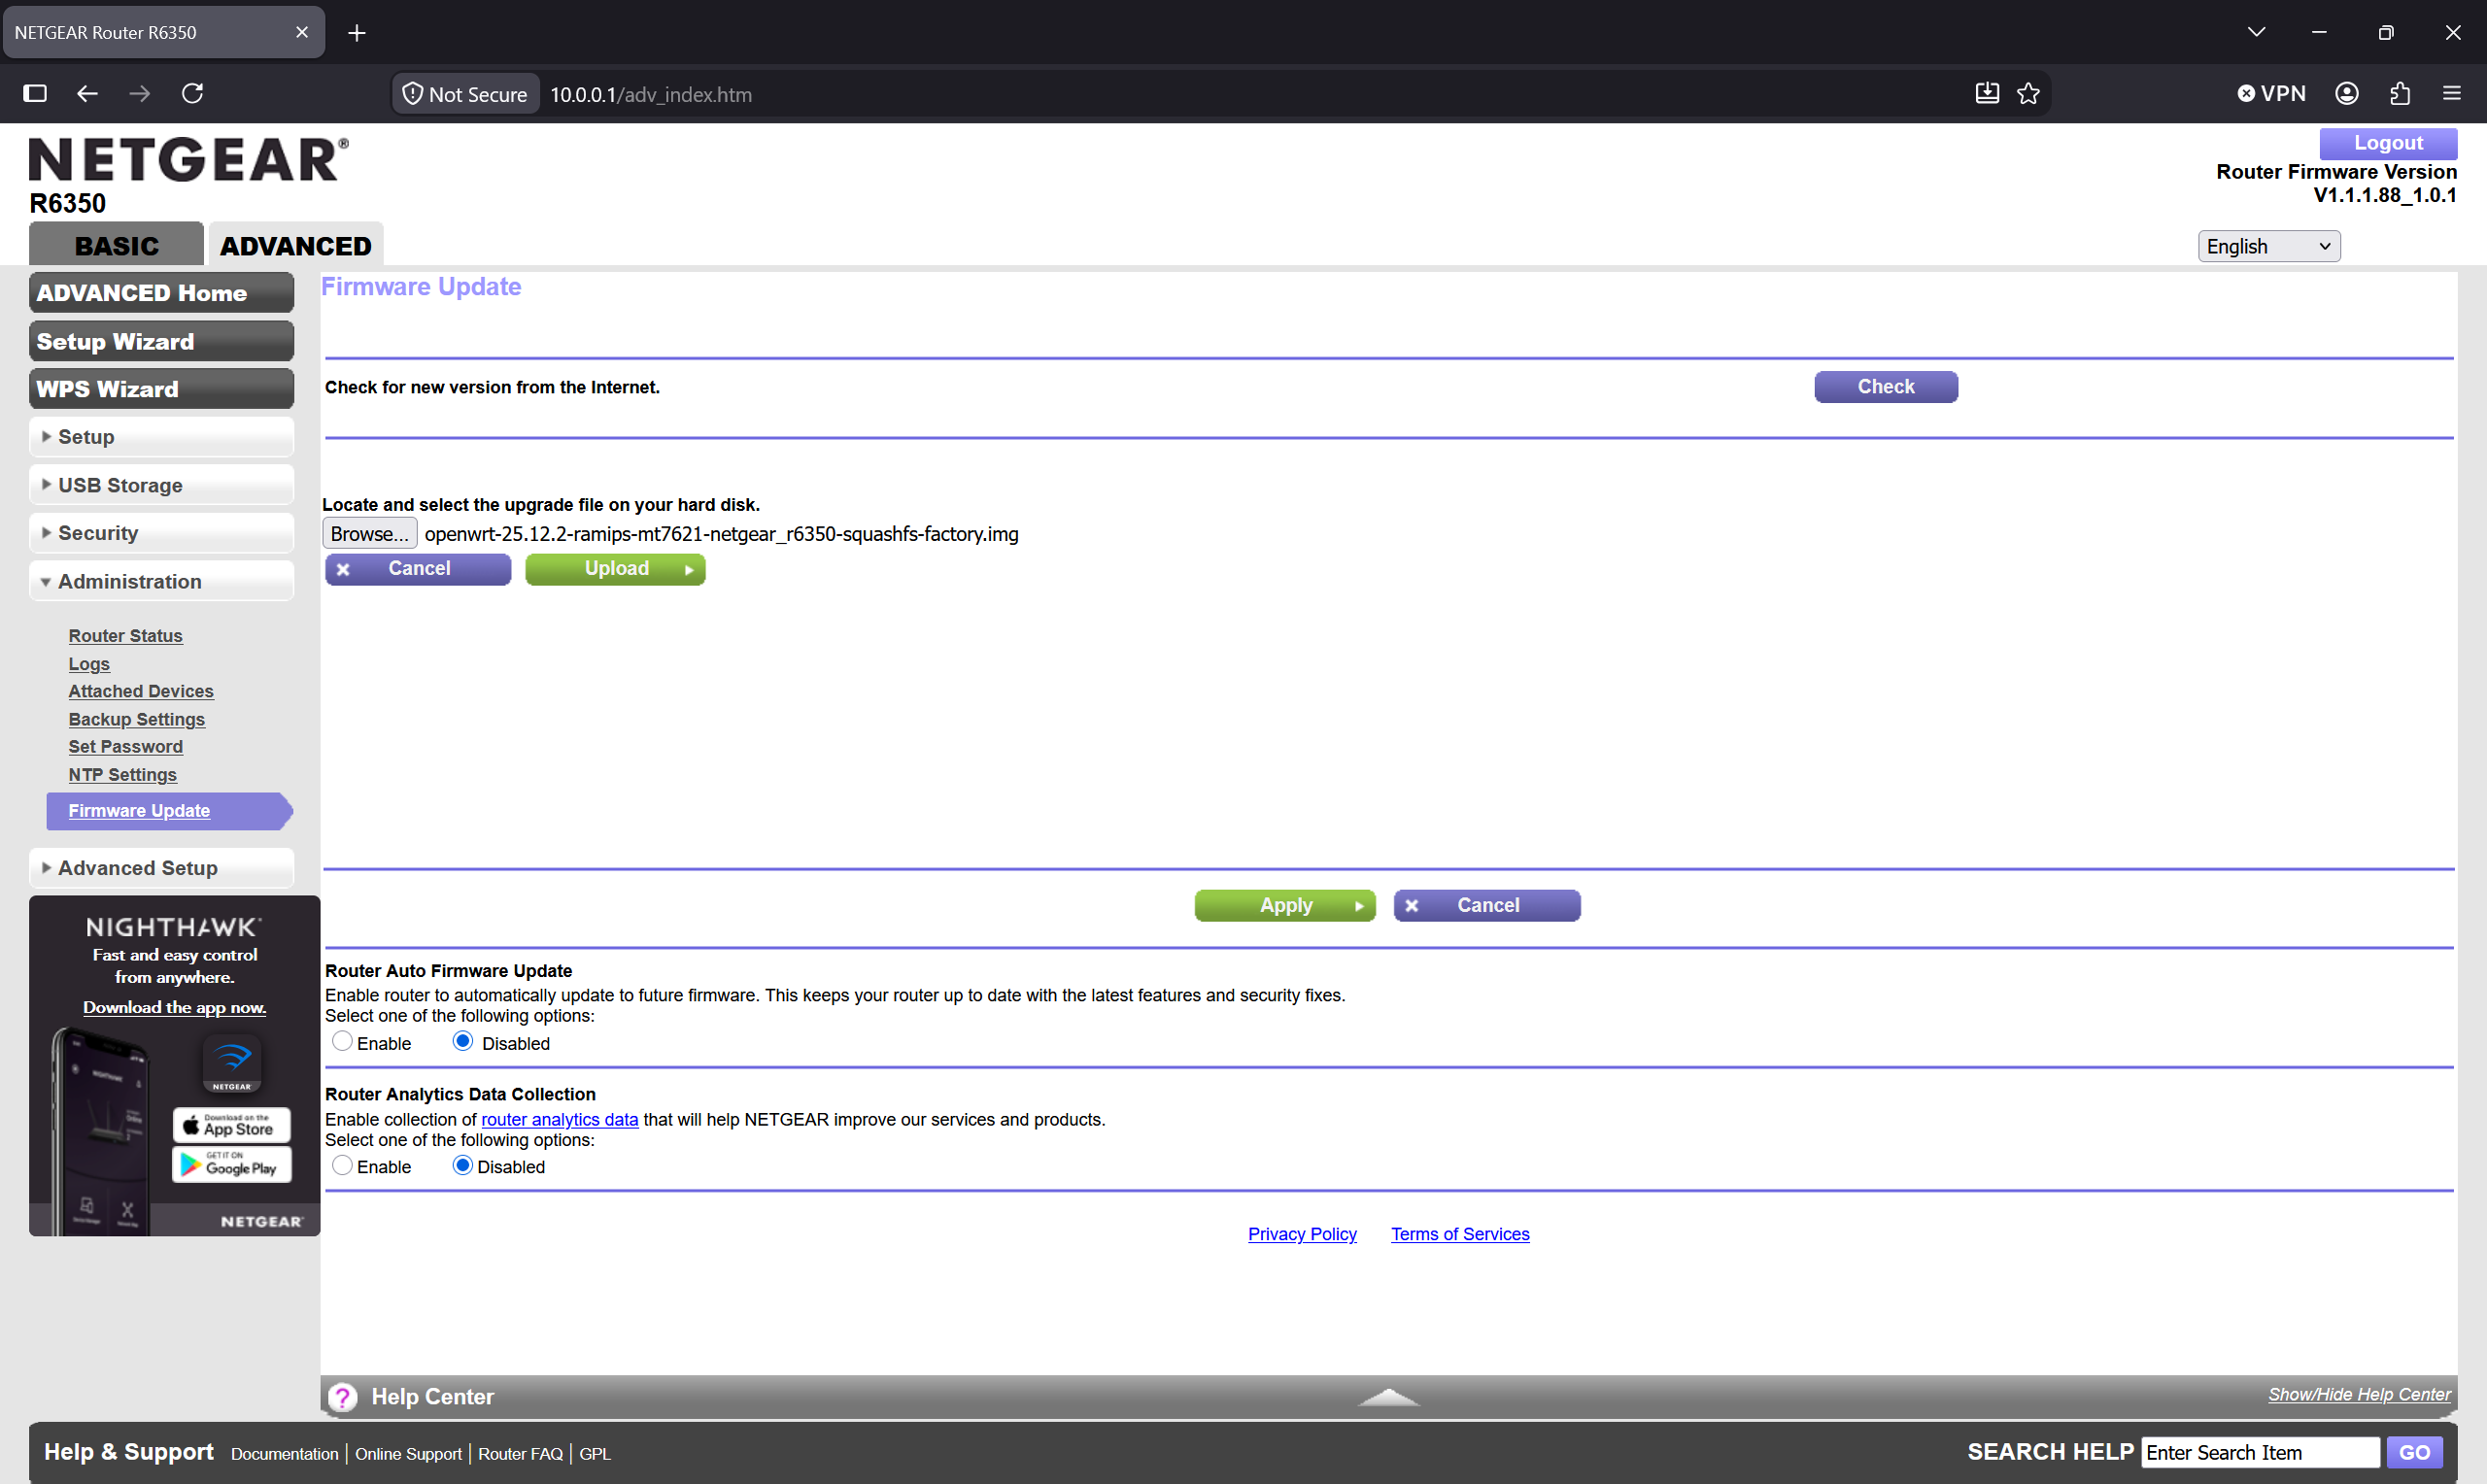2487x1484 pixels.
Task: Open the browser hamburger menu
Action: 2452,93
